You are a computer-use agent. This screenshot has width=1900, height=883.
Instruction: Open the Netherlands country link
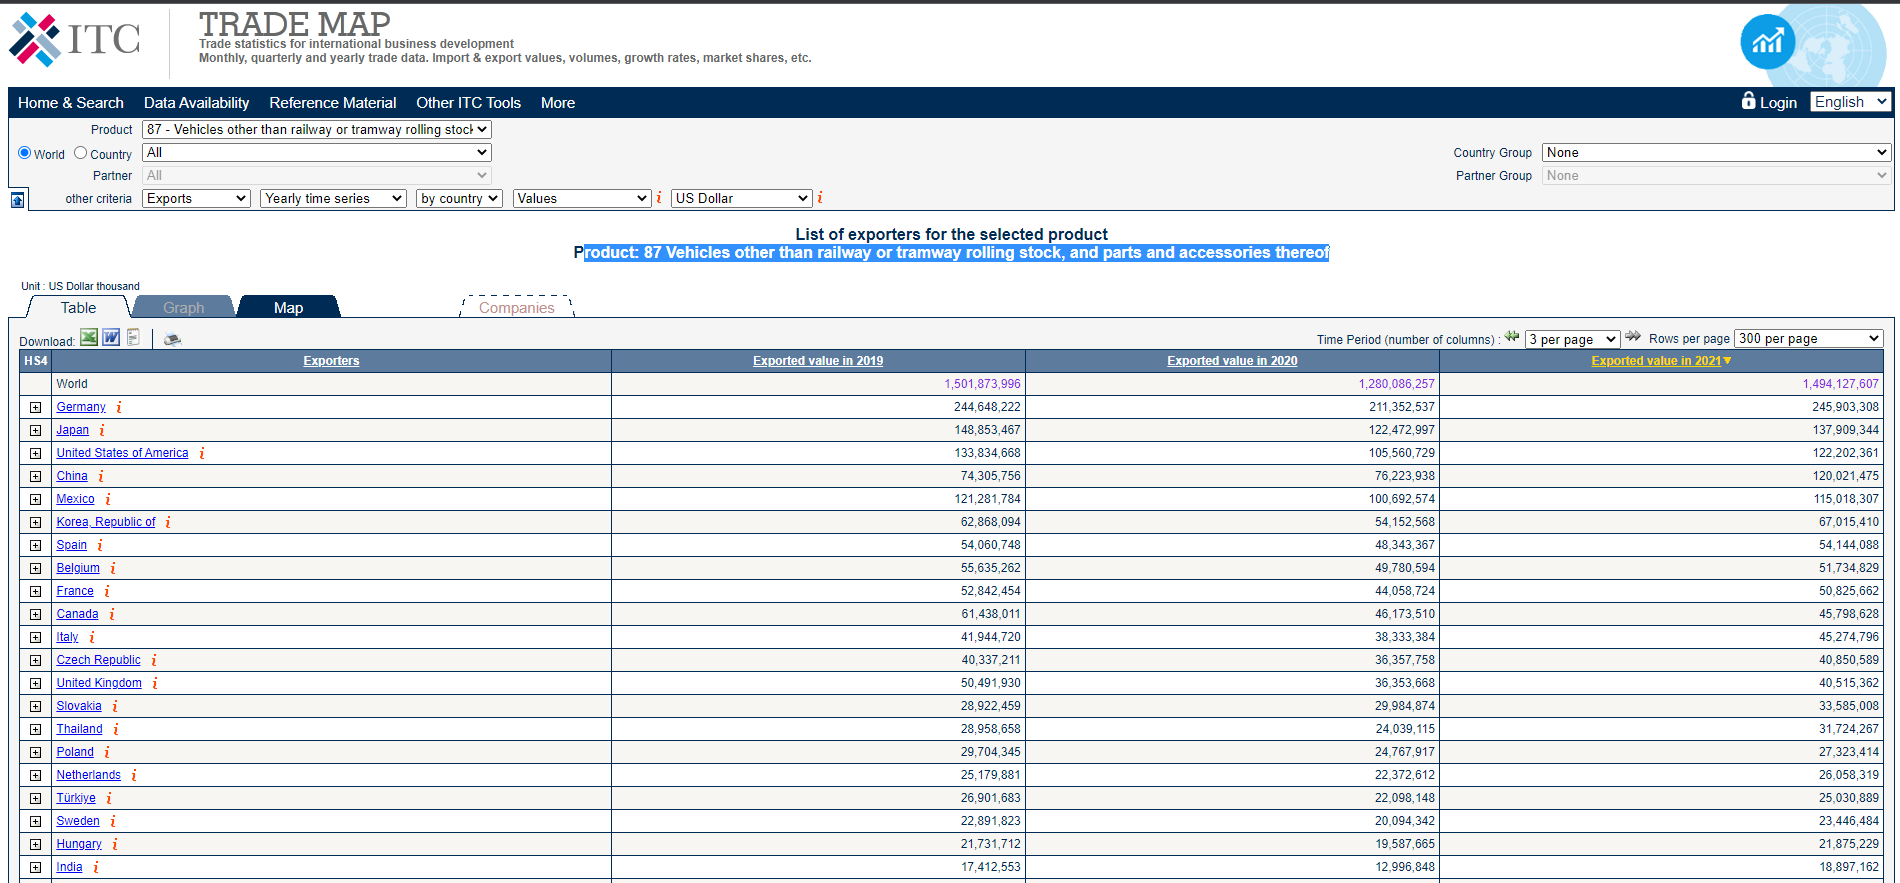point(88,775)
